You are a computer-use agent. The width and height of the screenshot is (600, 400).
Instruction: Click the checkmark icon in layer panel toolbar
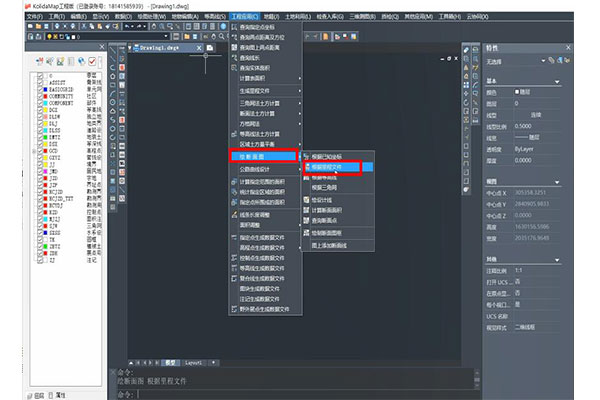[x=92, y=60]
